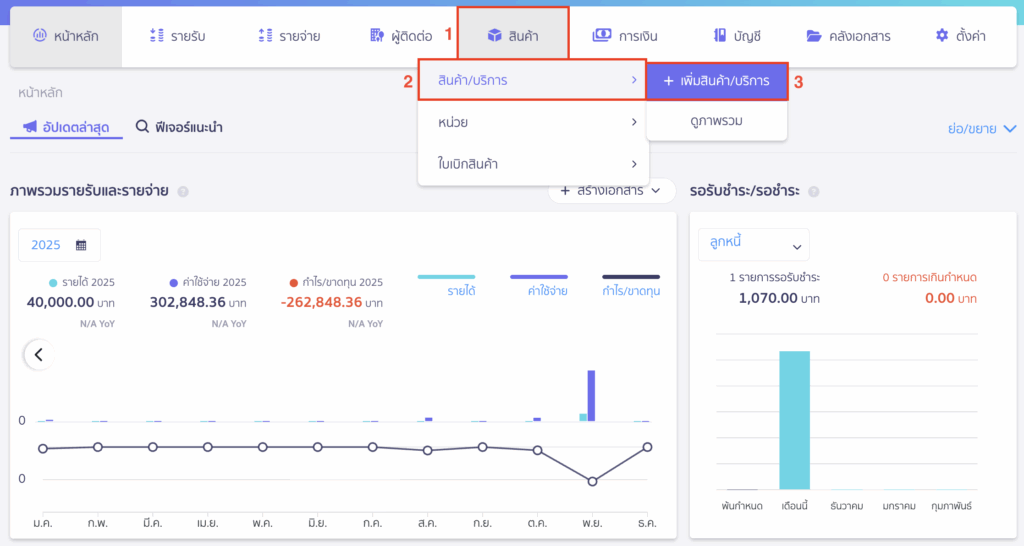The image size is (1024, 546).
Task: Open the ตั้งค่า settings gear menu
Action: [960, 36]
